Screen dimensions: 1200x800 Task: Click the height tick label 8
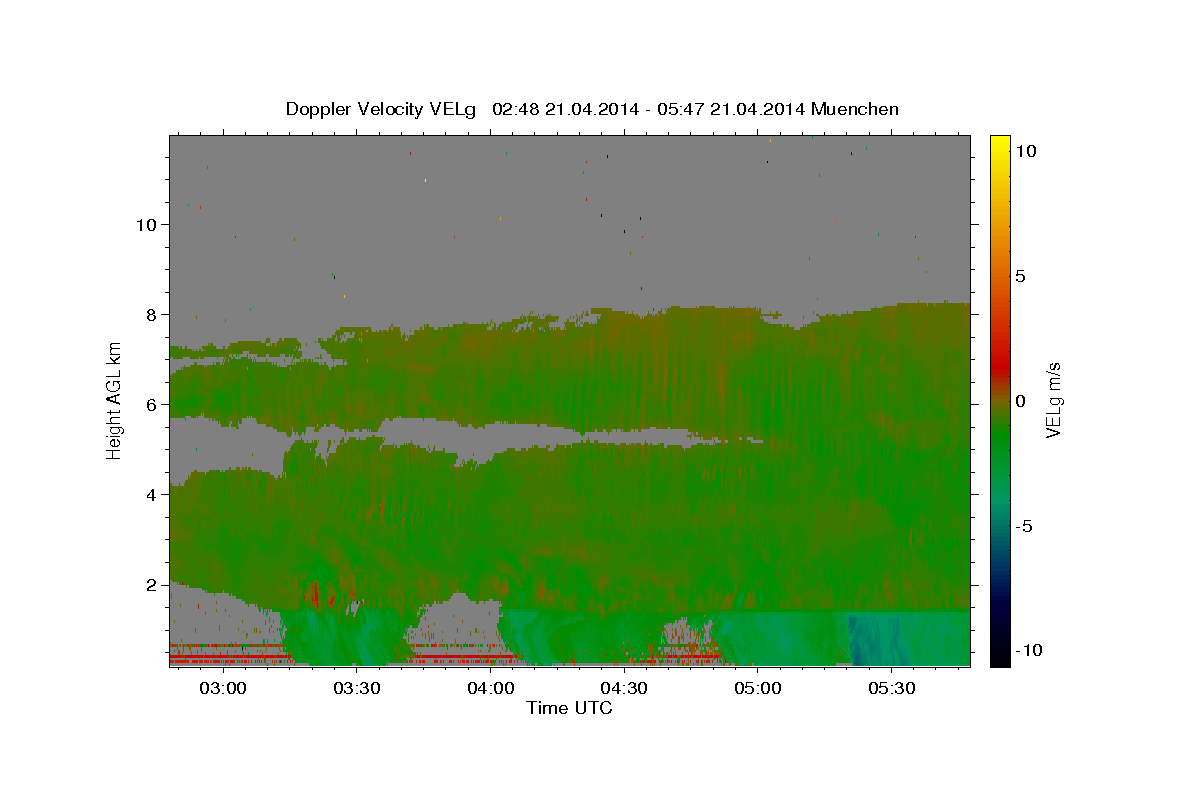[x=152, y=315]
